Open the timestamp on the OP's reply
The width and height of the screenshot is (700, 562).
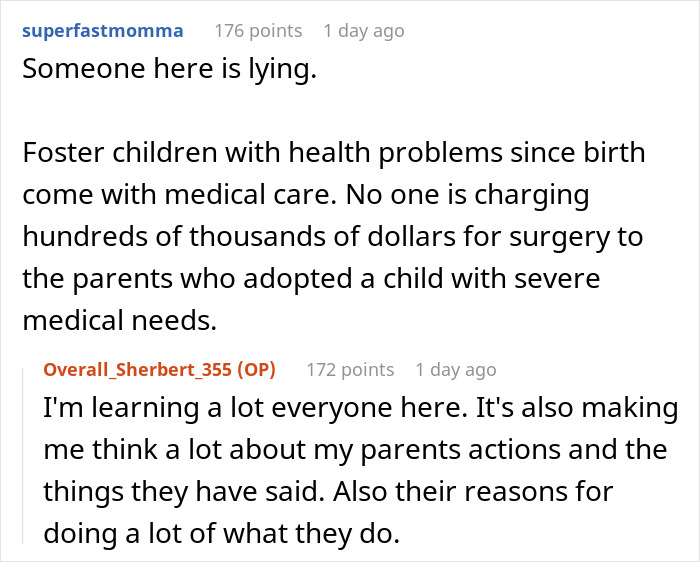455,370
